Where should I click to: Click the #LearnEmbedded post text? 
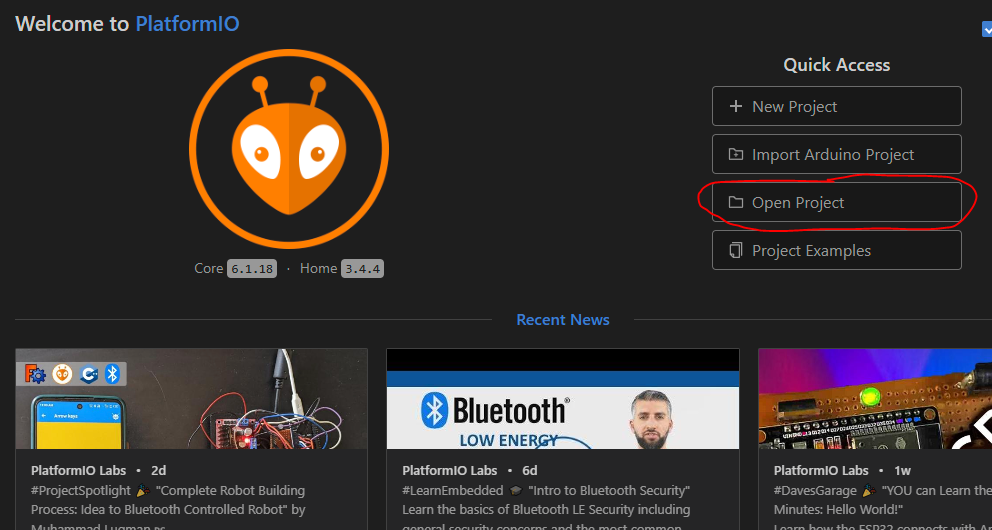tap(546, 508)
